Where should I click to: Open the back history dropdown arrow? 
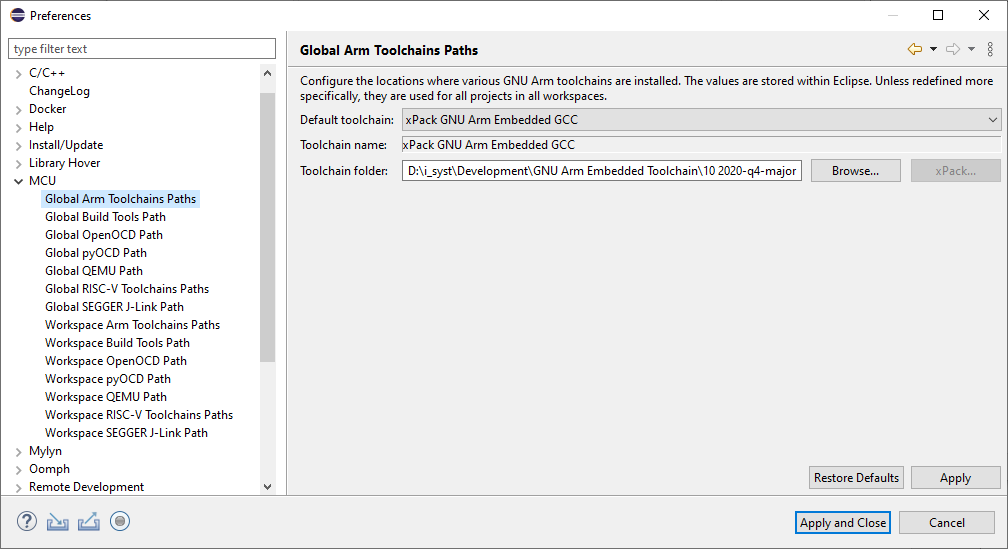pyautogui.click(x=933, y=49)
